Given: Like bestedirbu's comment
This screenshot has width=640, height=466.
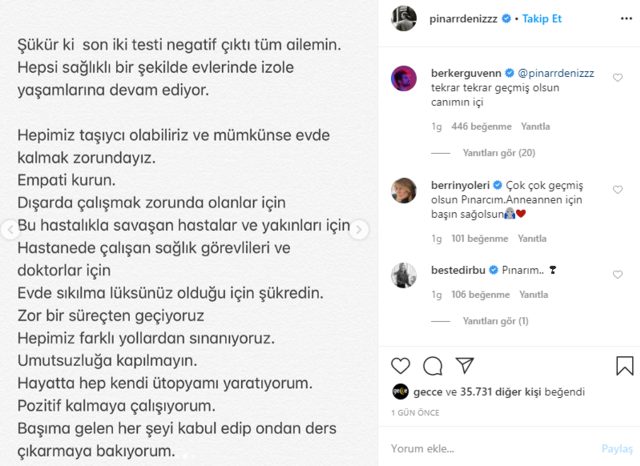Looking at the screenshot, I should [x=617, y=273].
